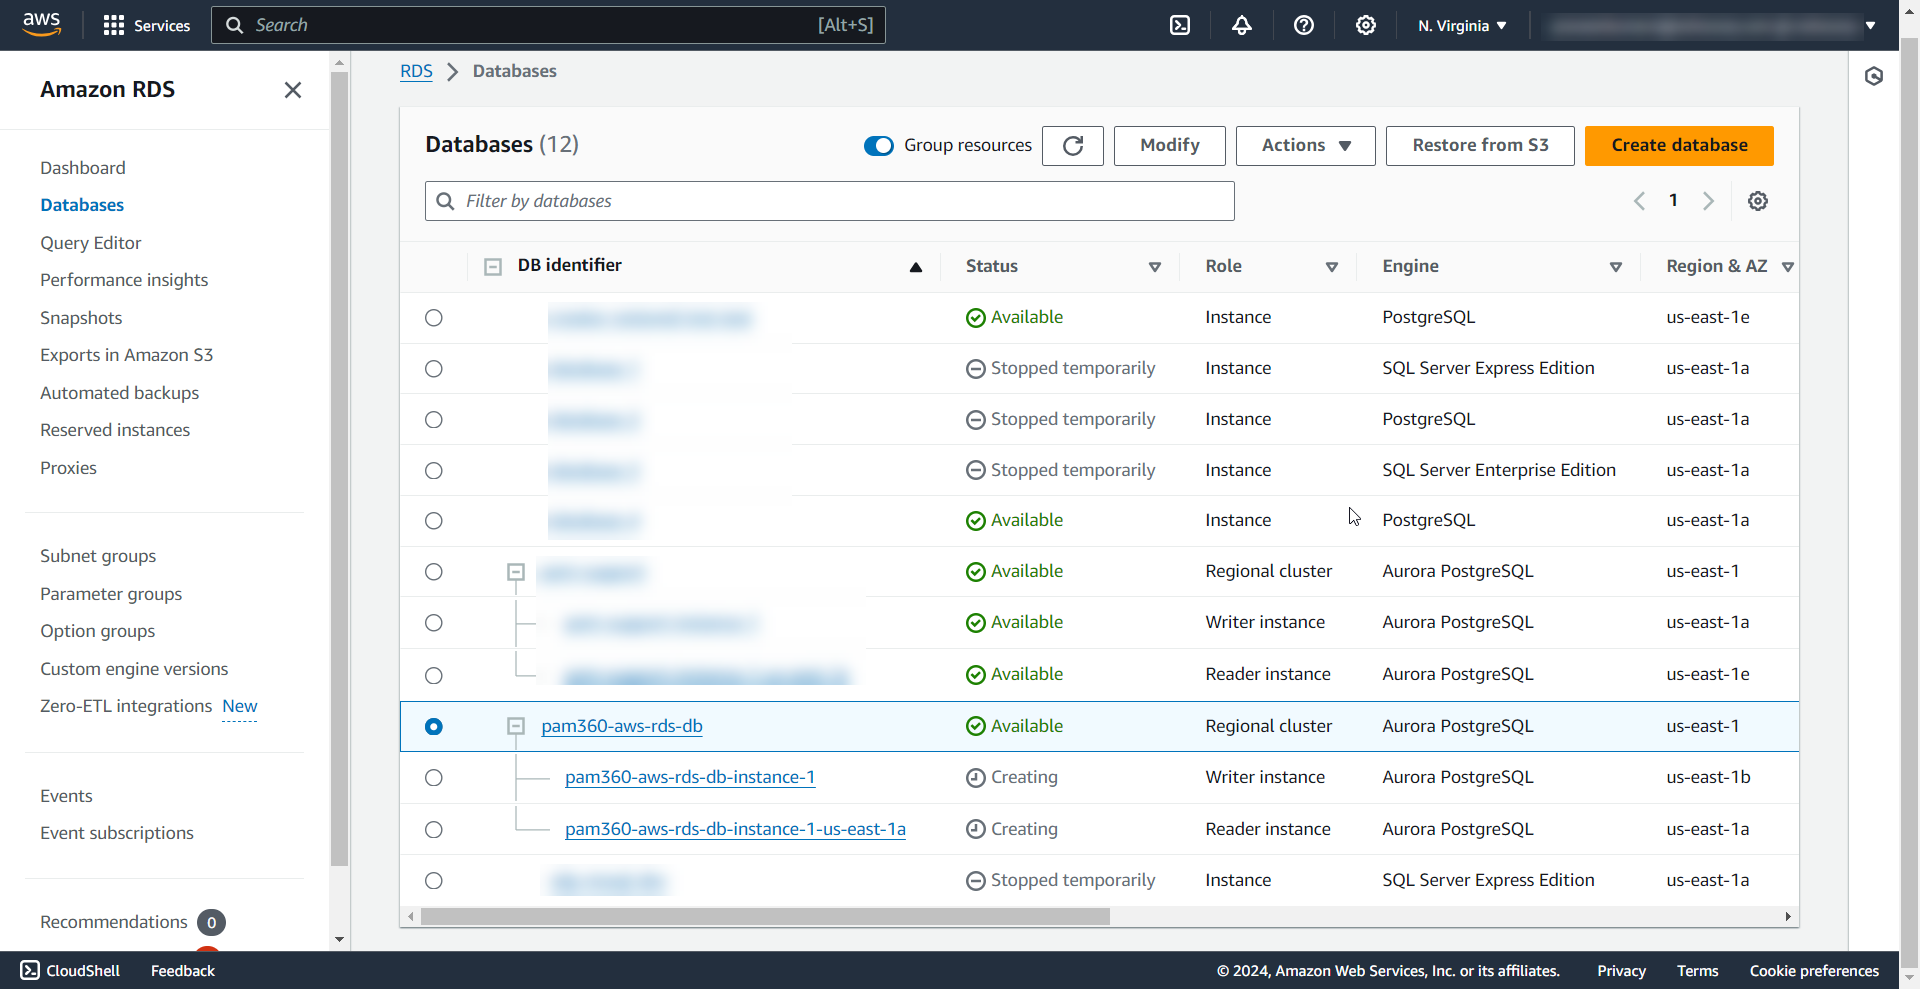This screenshot has height=989, width=1920.
Task: Select radio of SQL Server Express us-east-1a second row
Action: click(x=434, y=369)
